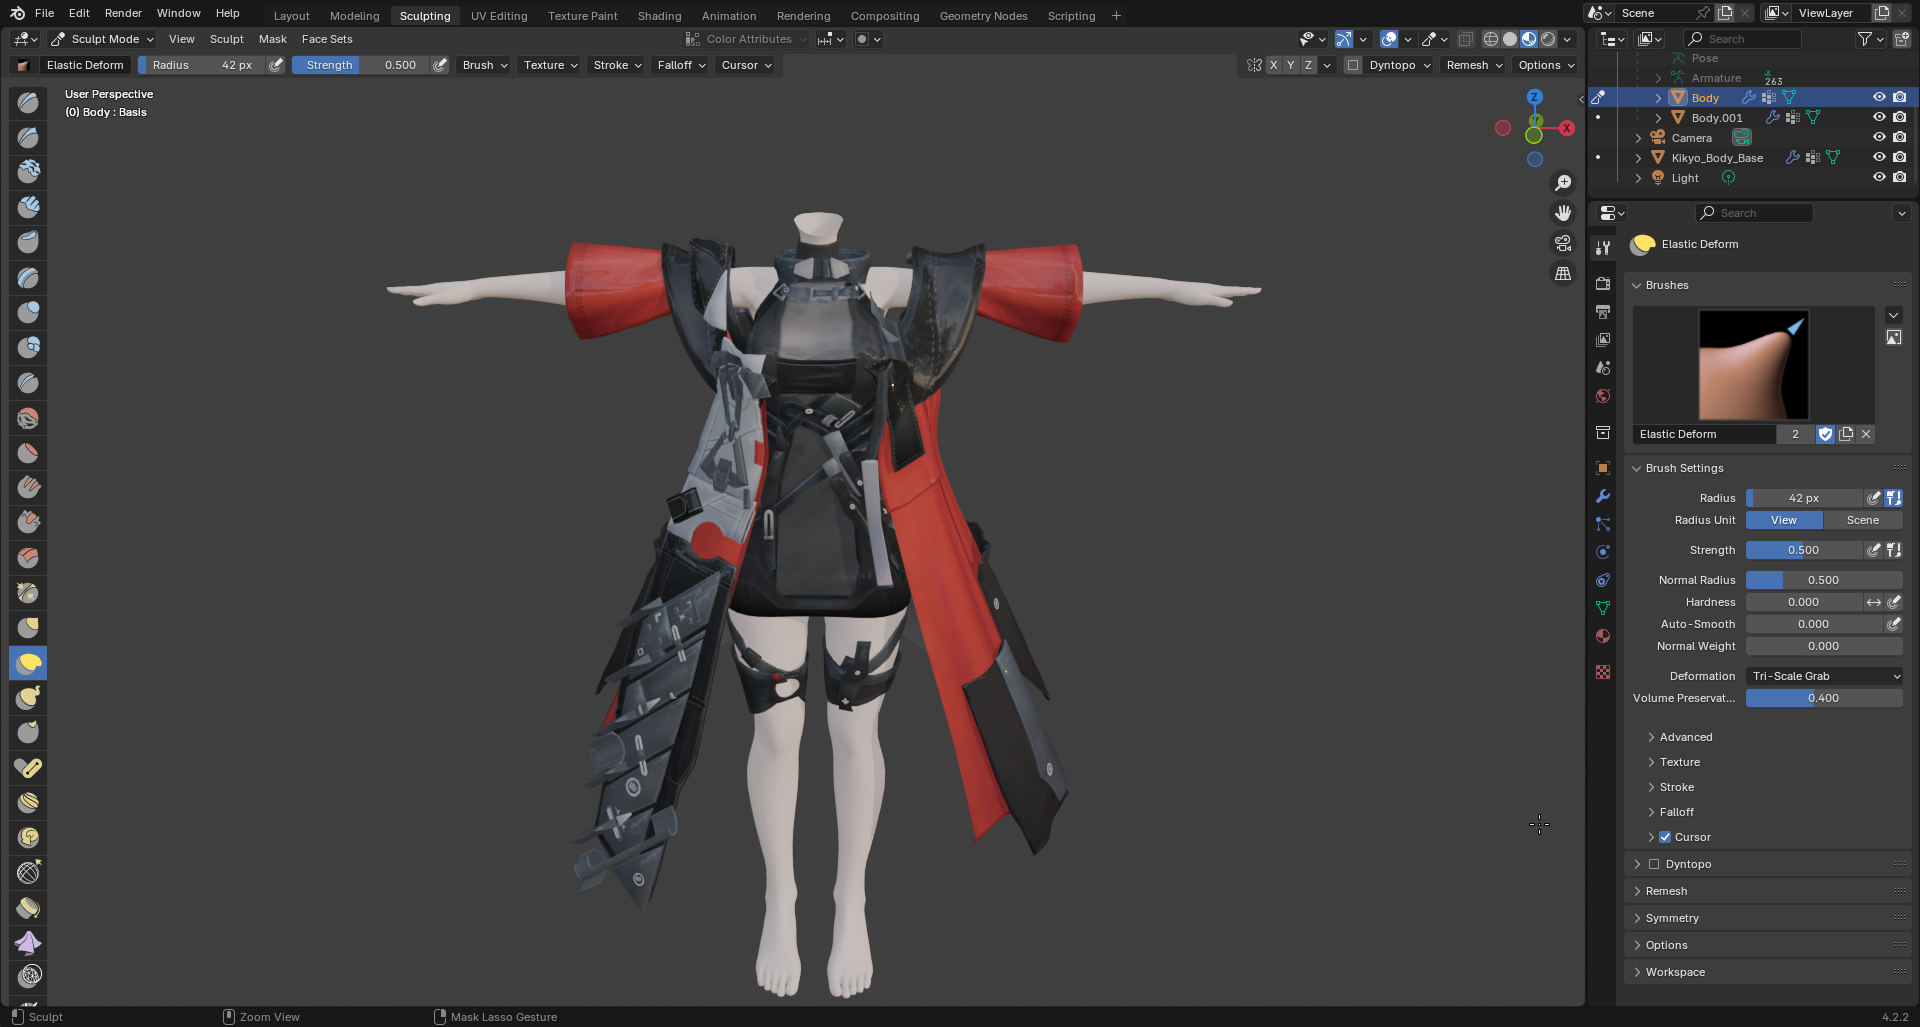Screen dimensions: 1920x1027
Task: Open the Face Sets header menu
Action: point(327,39)
